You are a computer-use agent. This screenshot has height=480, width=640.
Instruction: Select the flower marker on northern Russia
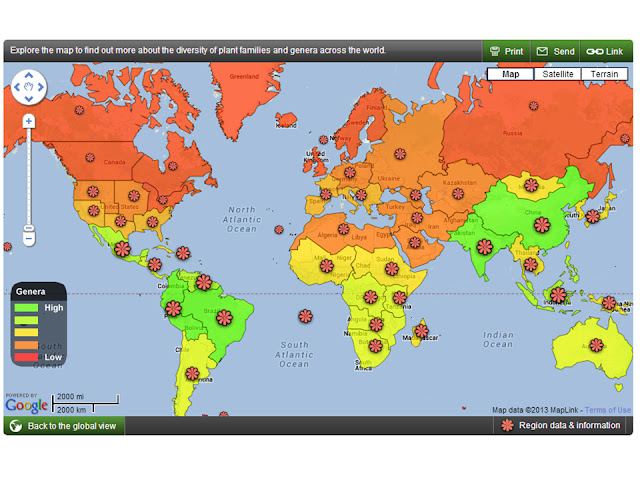pos(533,106)
